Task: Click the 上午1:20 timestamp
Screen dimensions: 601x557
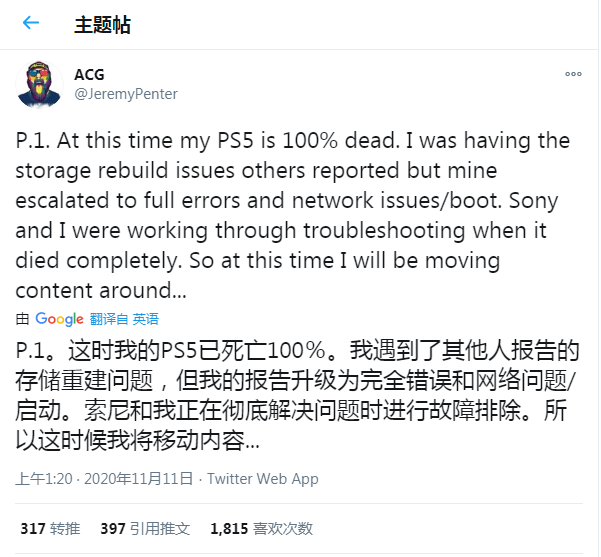Action: click(x=43, y=478)
